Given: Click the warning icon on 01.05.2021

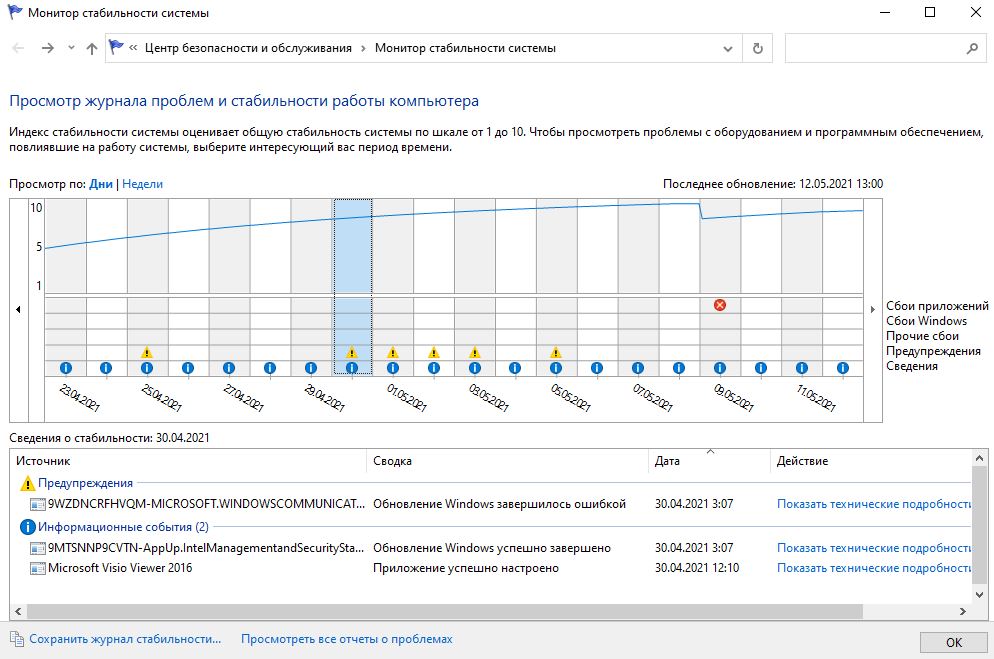Looking at the screenshot, I should (392, 355).
